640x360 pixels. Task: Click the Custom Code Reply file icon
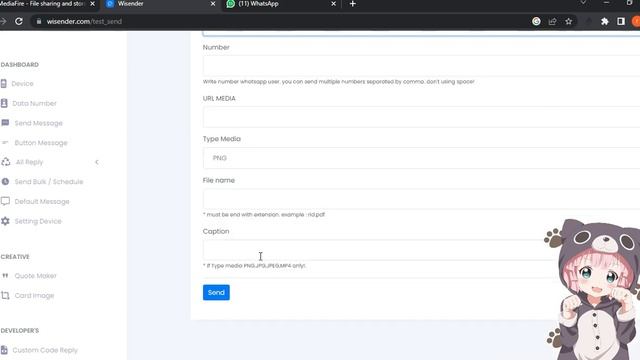(x=4, y=350)
